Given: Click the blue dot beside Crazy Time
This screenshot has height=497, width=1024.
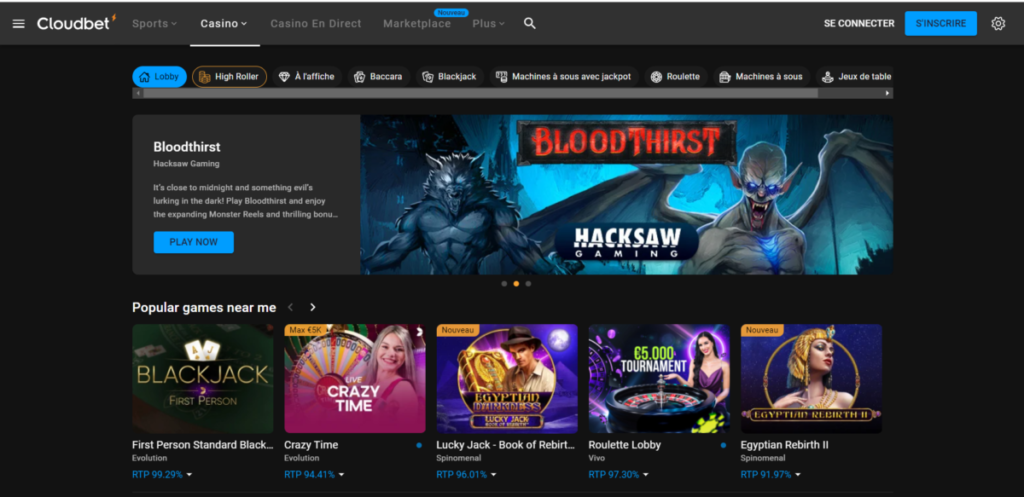Looking at the screenshot, I should (x=419, y=445).
